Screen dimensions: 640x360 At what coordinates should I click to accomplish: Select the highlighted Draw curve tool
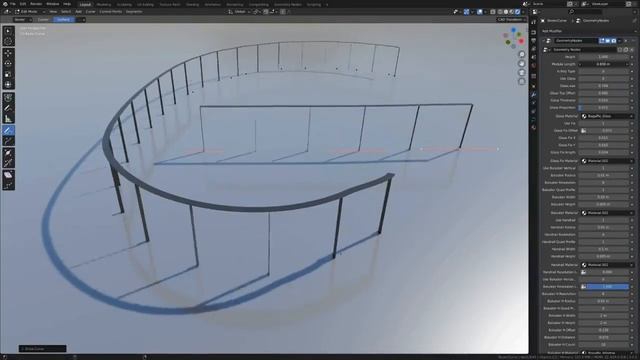(x=8, y=131)
